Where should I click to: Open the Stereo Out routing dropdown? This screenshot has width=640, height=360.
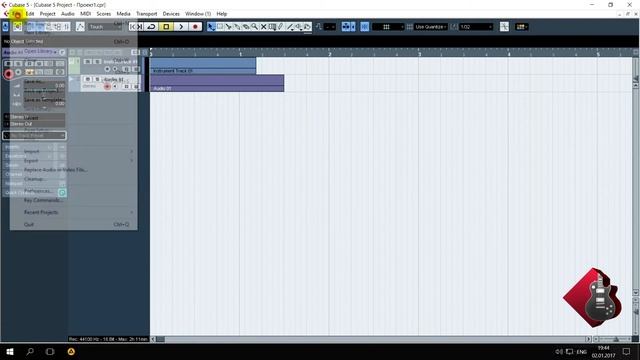[35, 124]
